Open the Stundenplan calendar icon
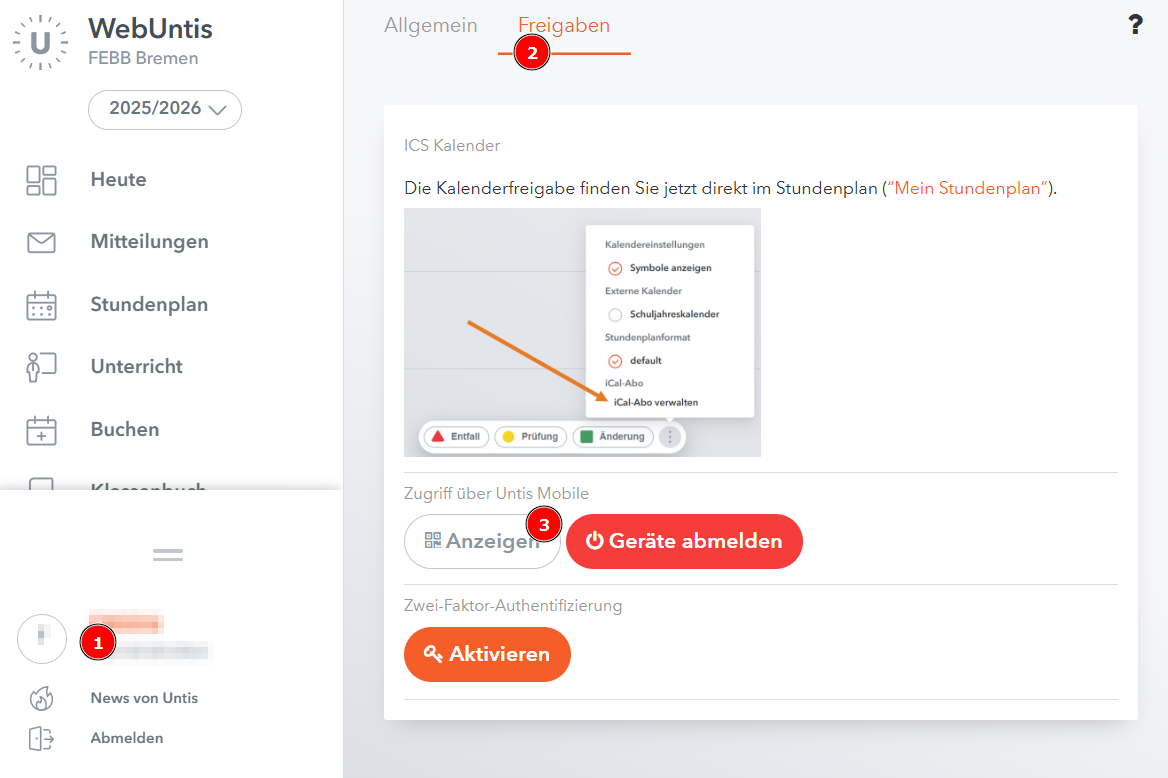Screen dimensions: 1168x778 [41, 305]
